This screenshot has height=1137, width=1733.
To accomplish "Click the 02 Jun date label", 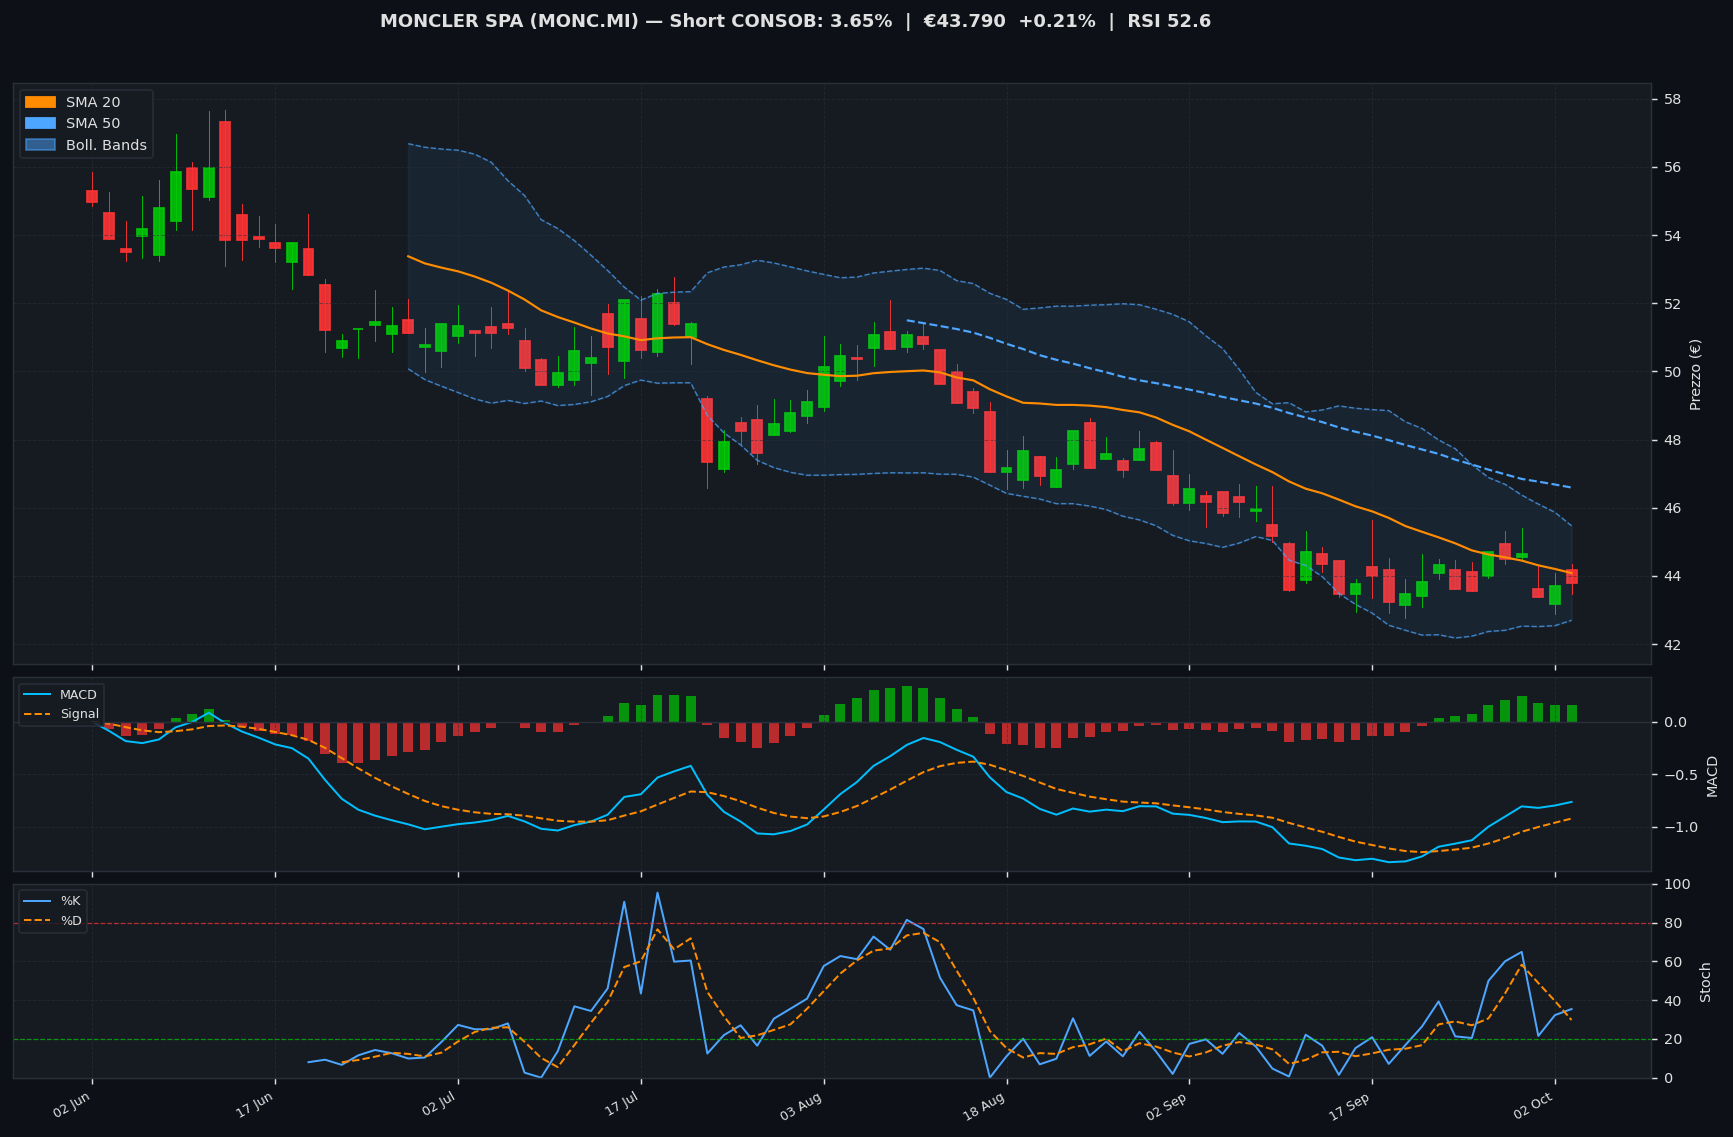I will coord(73,1106).
